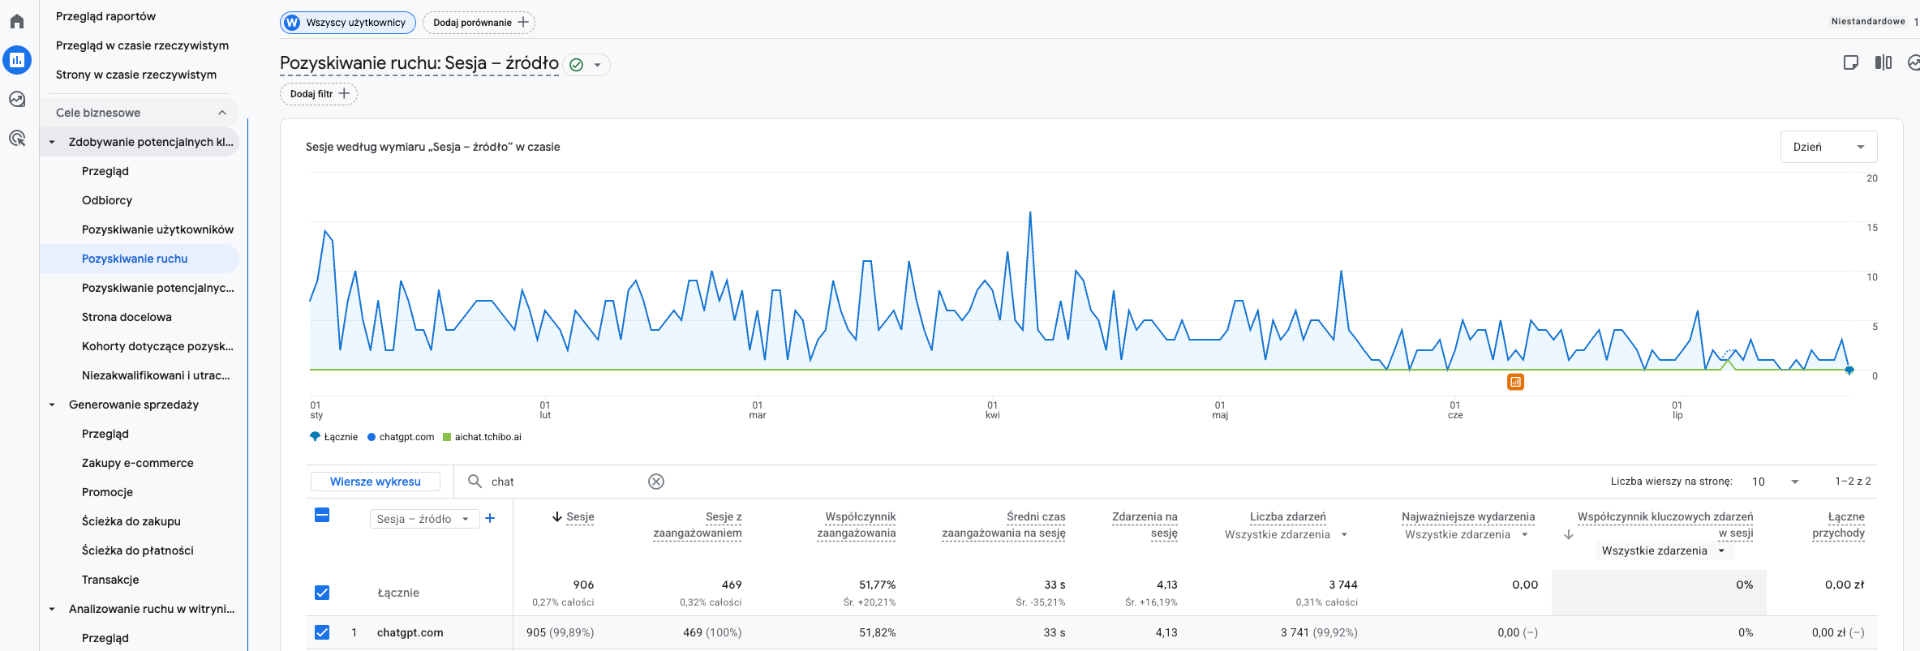The width and height of the screenshot is (1920, 651).
Task: Clear the chat search with the X icon
Action: [656, 482]
